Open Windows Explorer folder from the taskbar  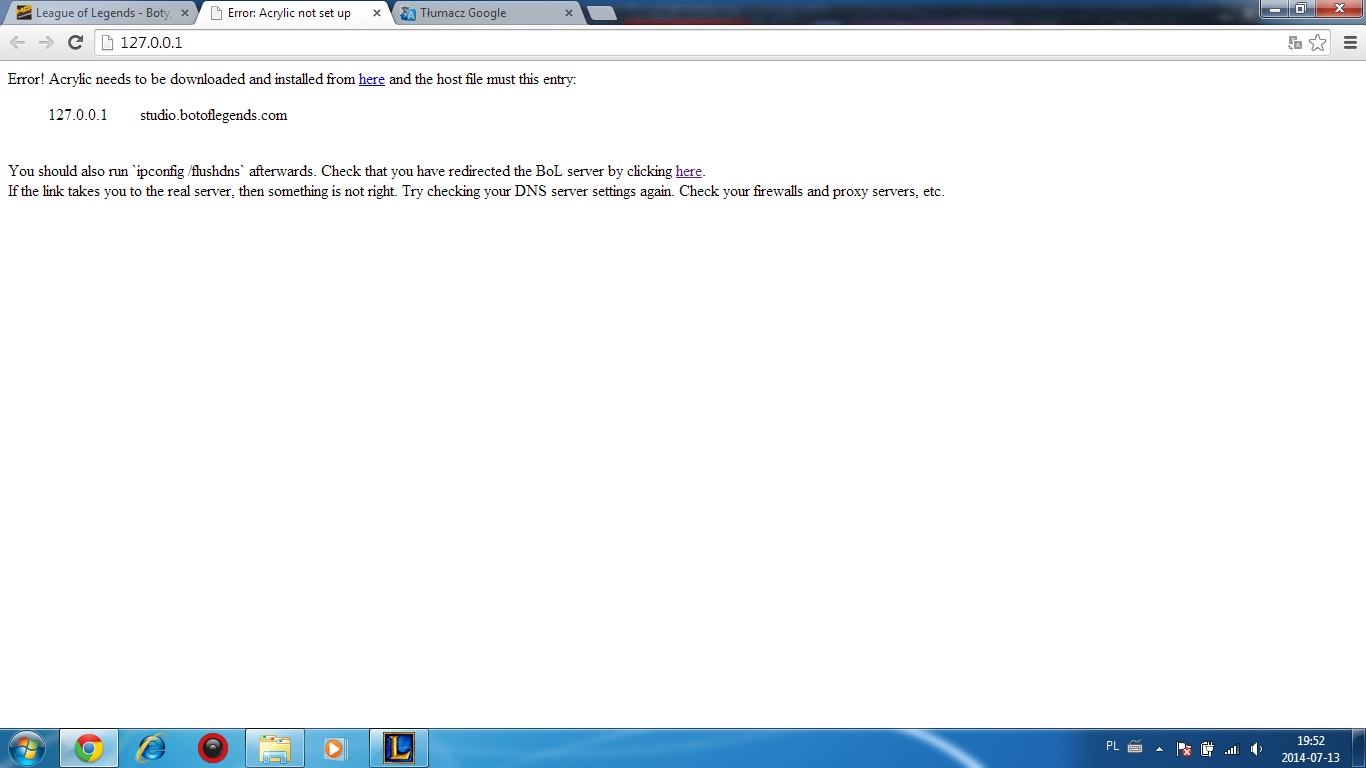pos(275,748)
